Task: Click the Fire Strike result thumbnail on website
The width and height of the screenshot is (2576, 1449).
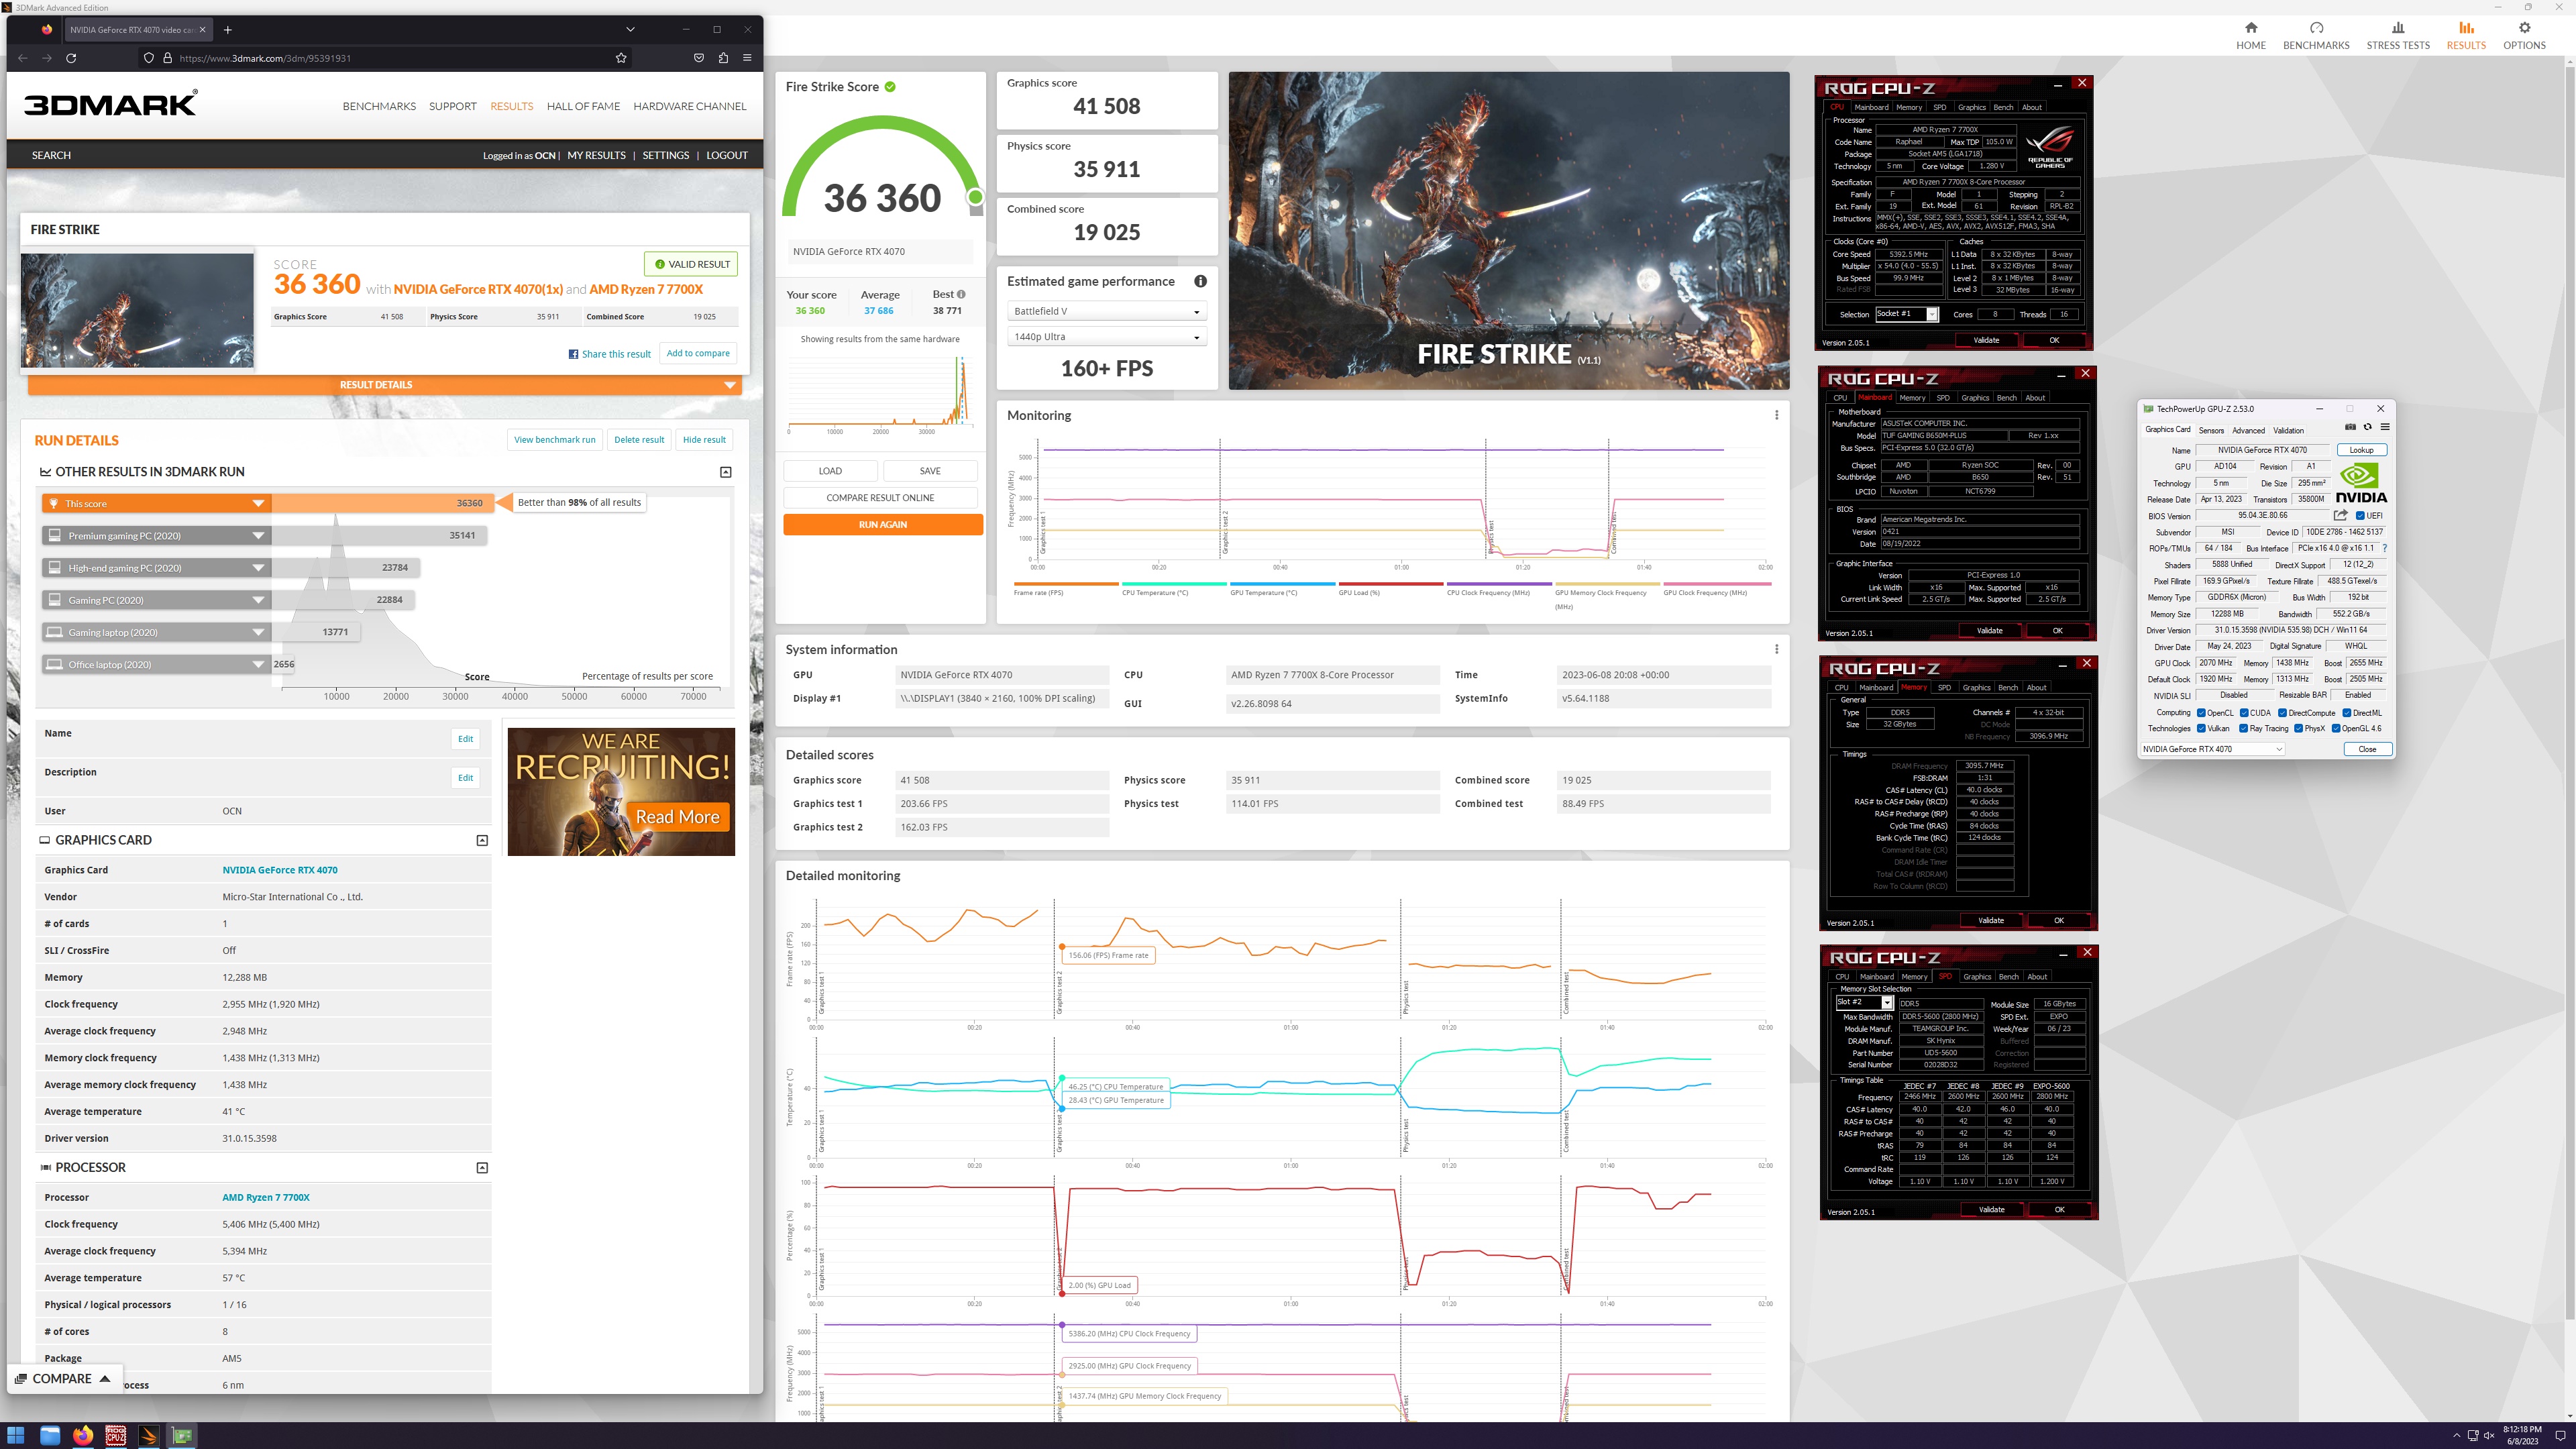Action: 137,310
